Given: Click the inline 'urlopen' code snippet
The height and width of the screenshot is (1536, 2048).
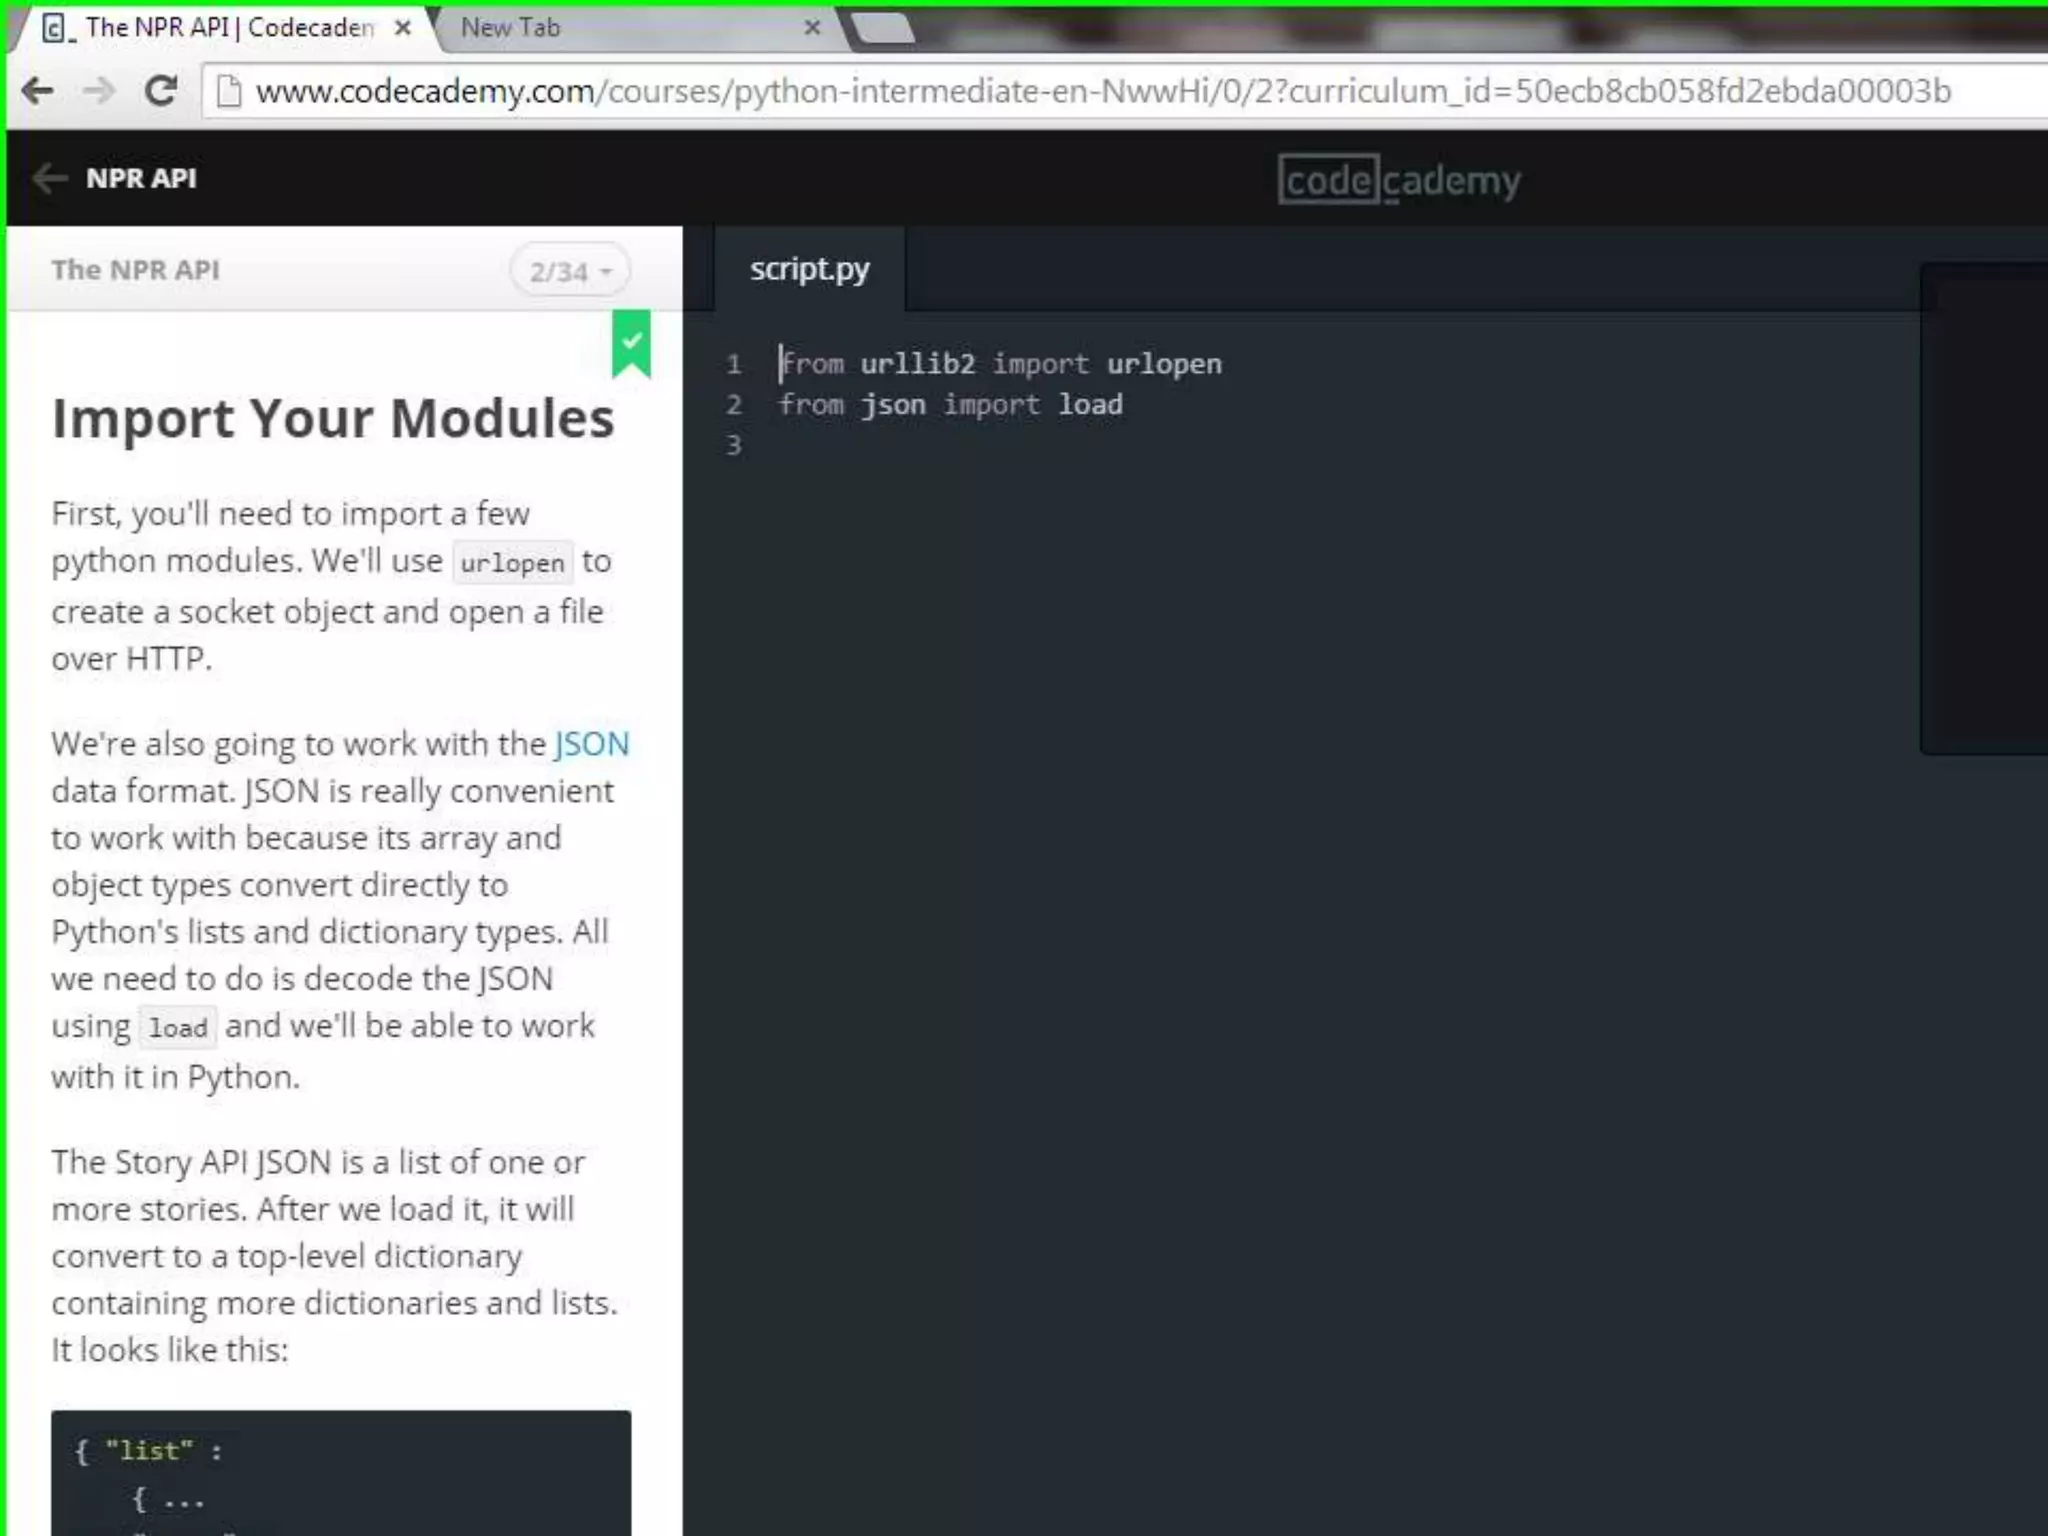Looking at the screenshot, I should pyautogui.click(x=513, y=563).
